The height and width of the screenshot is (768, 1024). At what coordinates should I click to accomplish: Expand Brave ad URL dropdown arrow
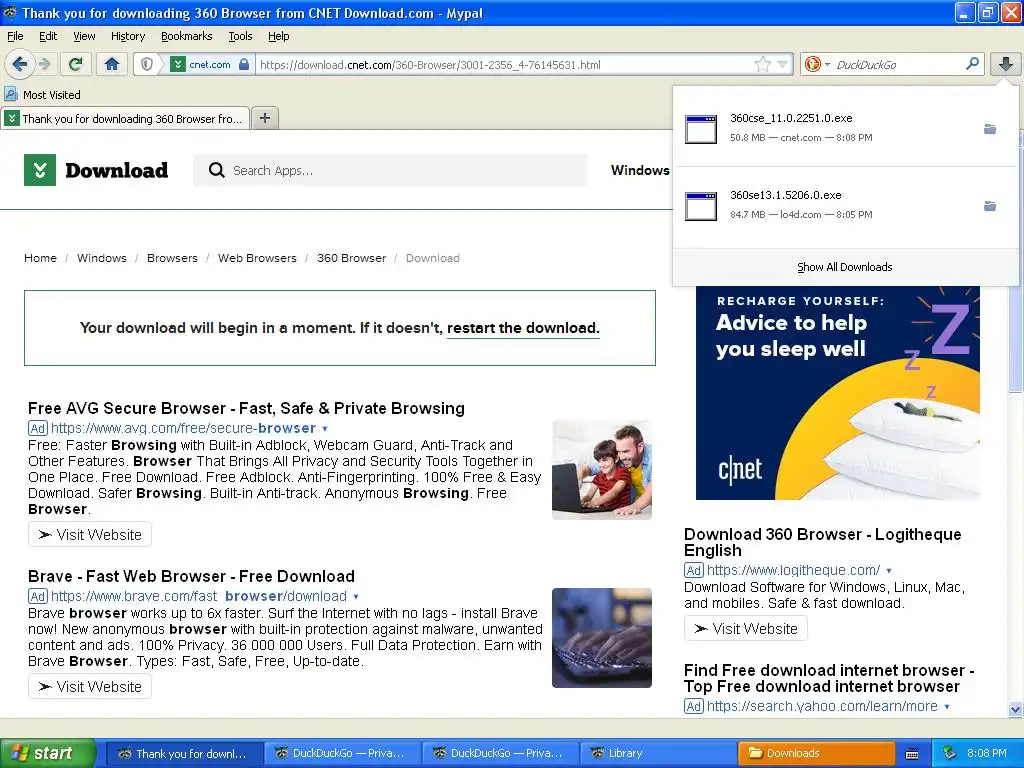coord(356,597)
